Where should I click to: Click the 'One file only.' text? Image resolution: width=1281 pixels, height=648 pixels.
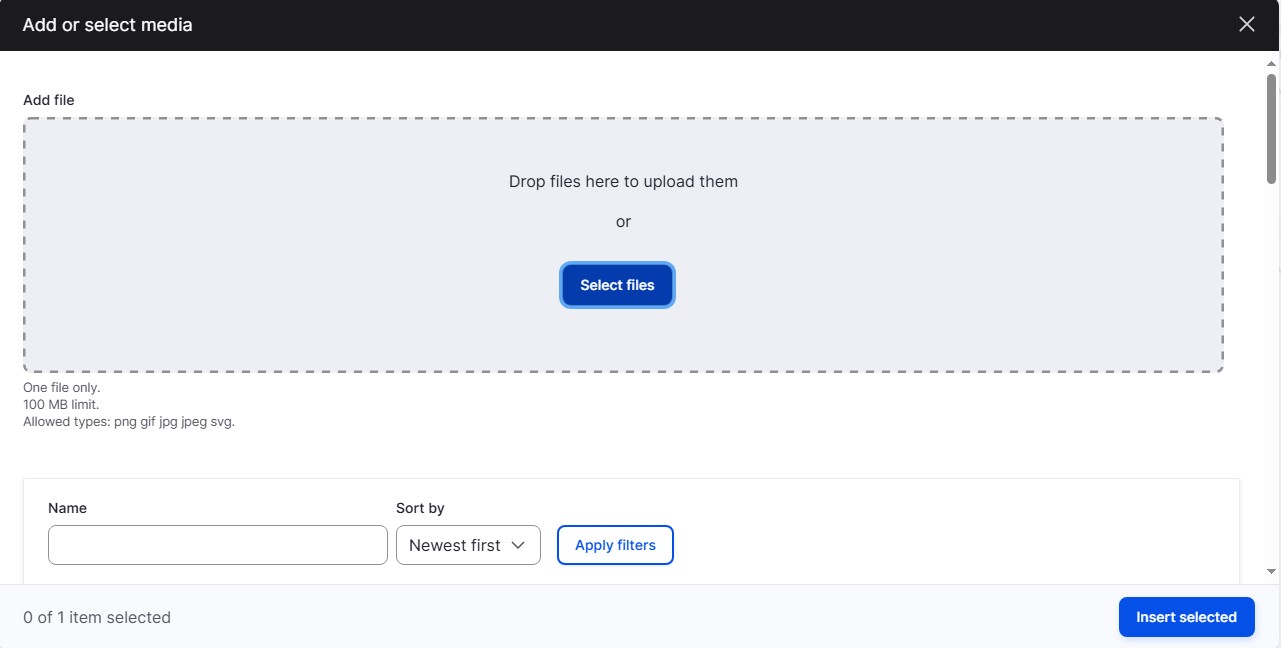tap(62, 387)
